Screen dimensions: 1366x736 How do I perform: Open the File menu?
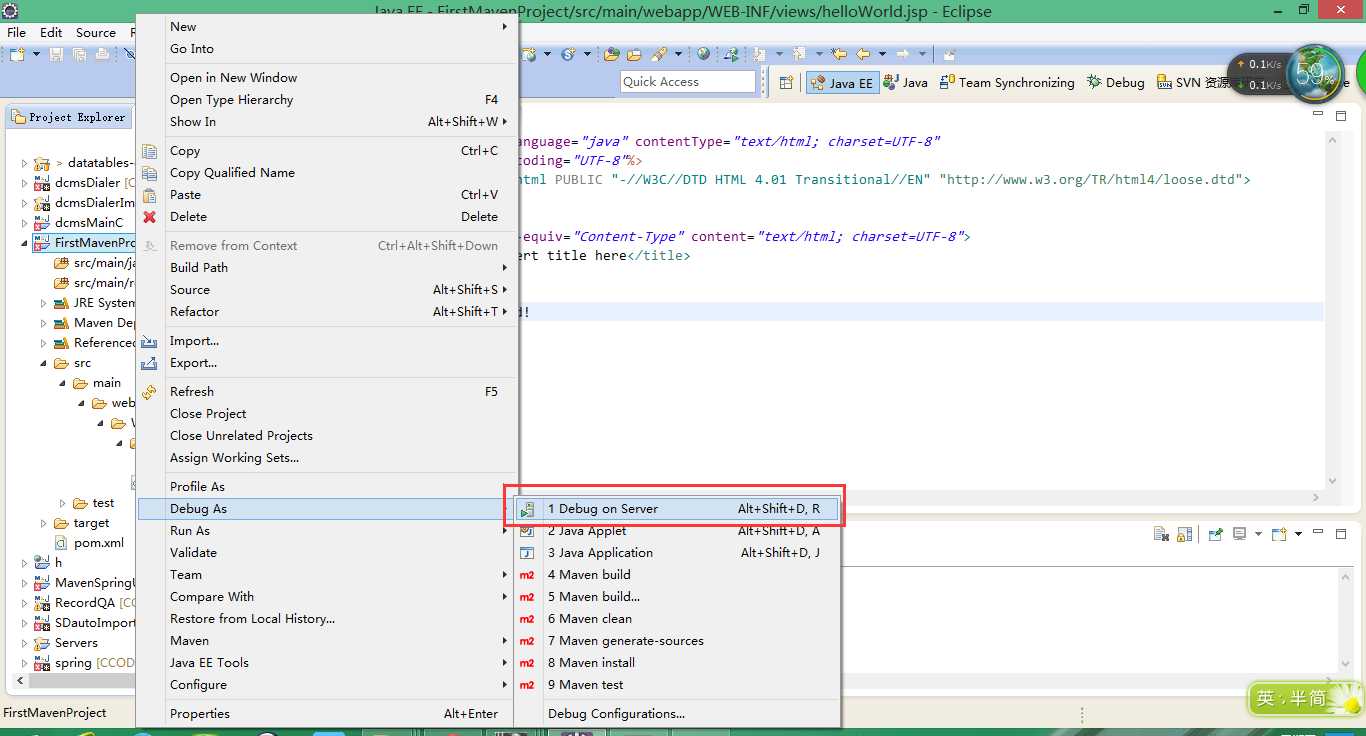(x=17, y=33)
